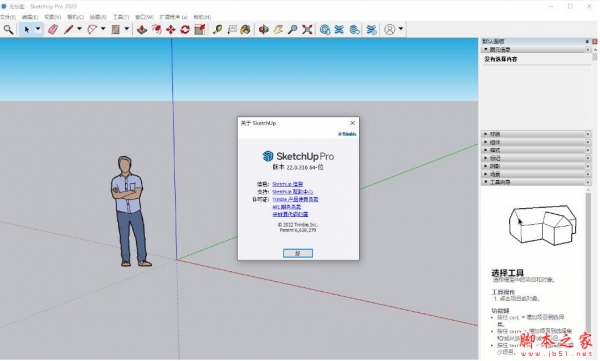
Task: Open the SketchUp info link after 信息
Action: point(287,184)
